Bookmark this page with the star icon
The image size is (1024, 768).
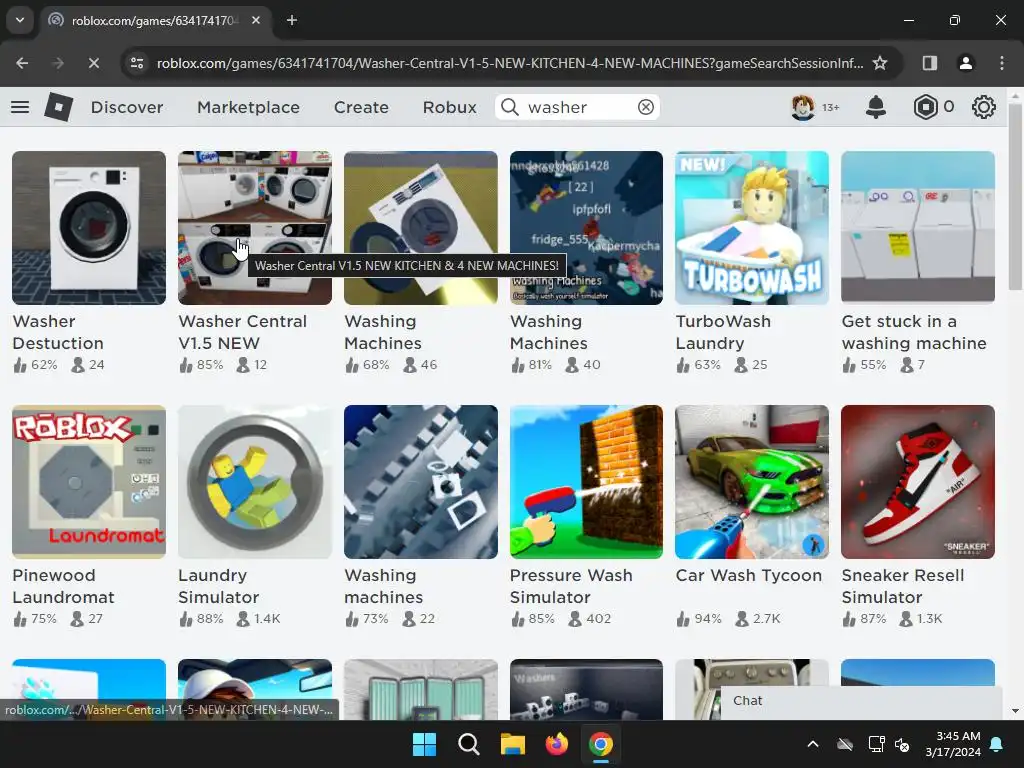point(880,63)
